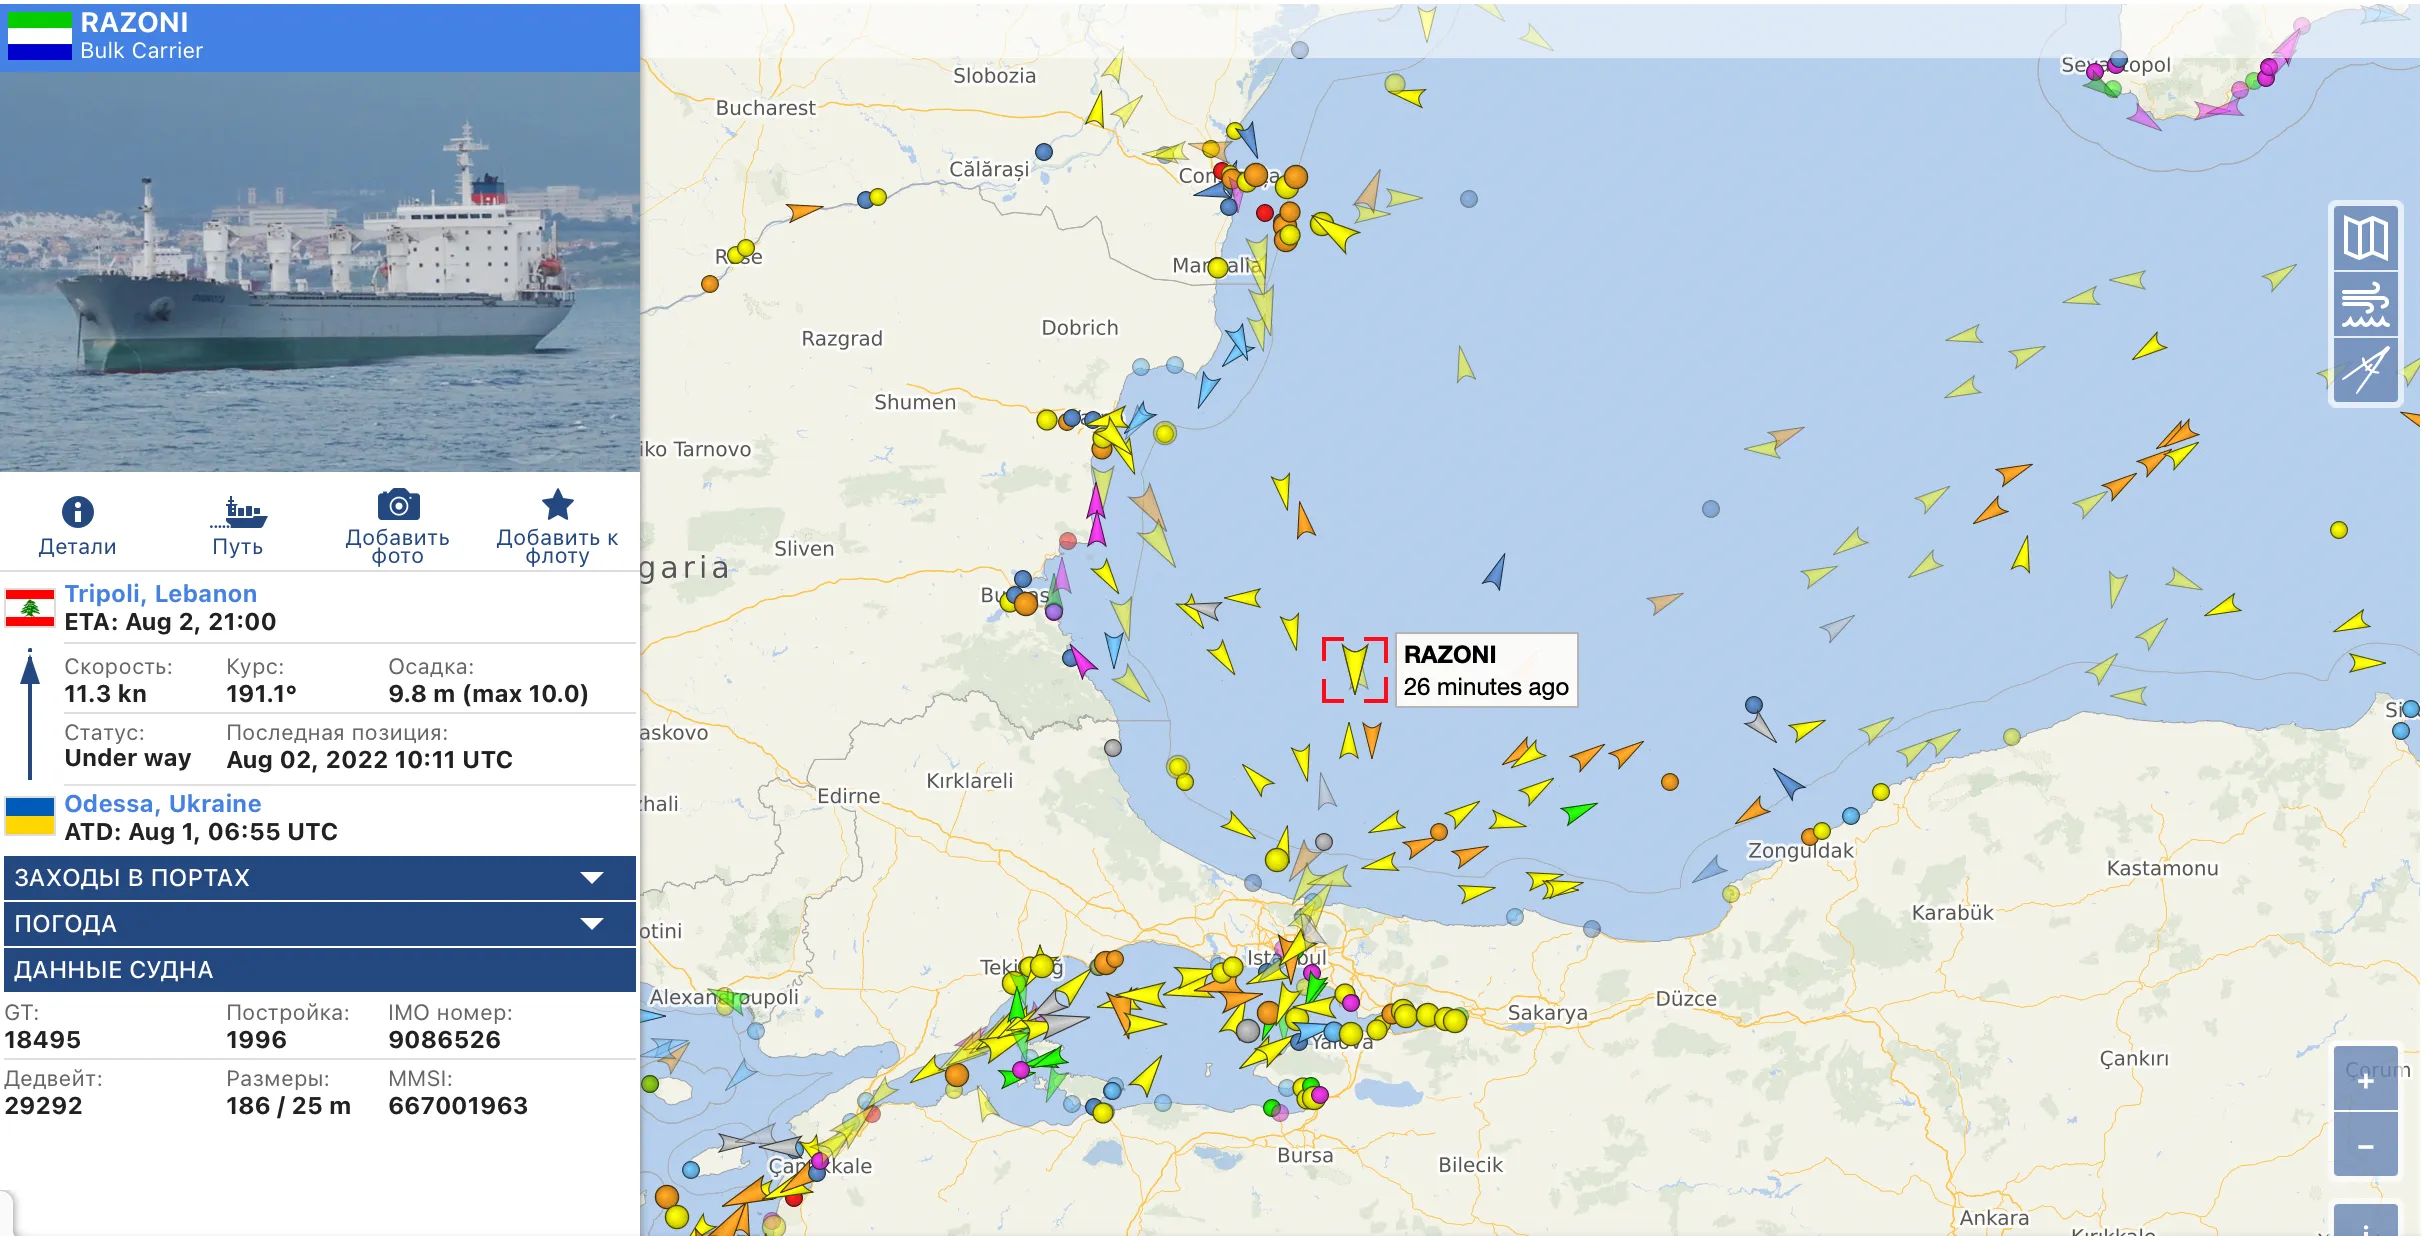Open the map layers icon
This screenshot has height=1236, width=2422.
click(x=2365, y=239)
